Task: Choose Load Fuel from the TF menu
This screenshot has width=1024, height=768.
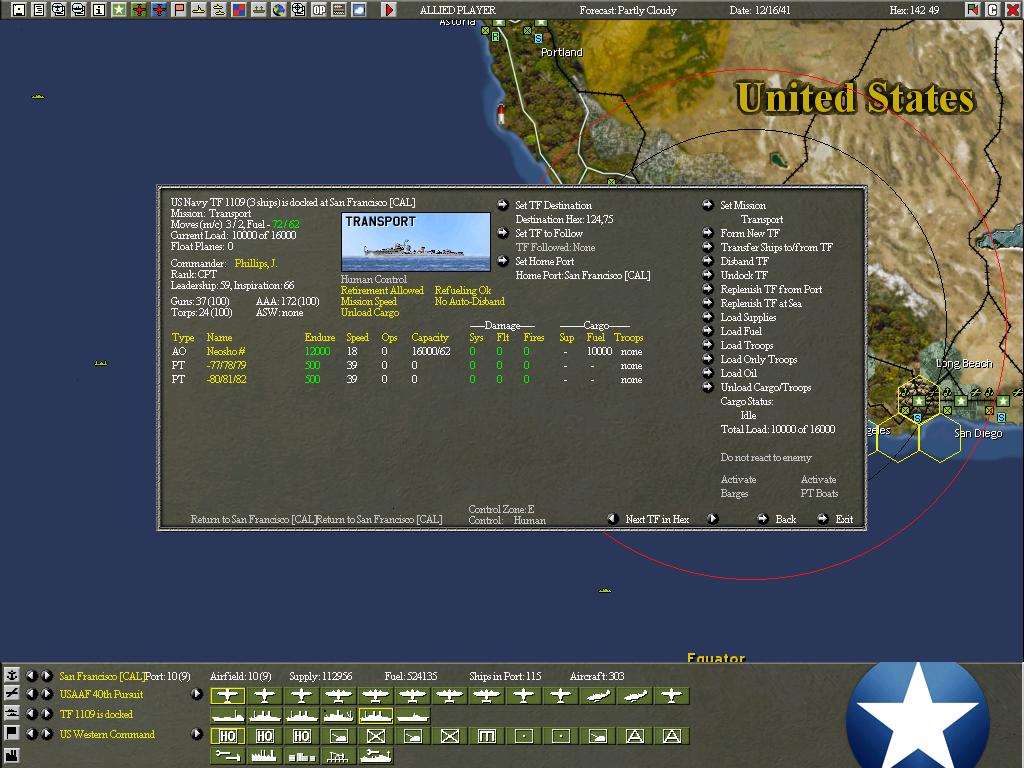Action: (x=741, y=332)
